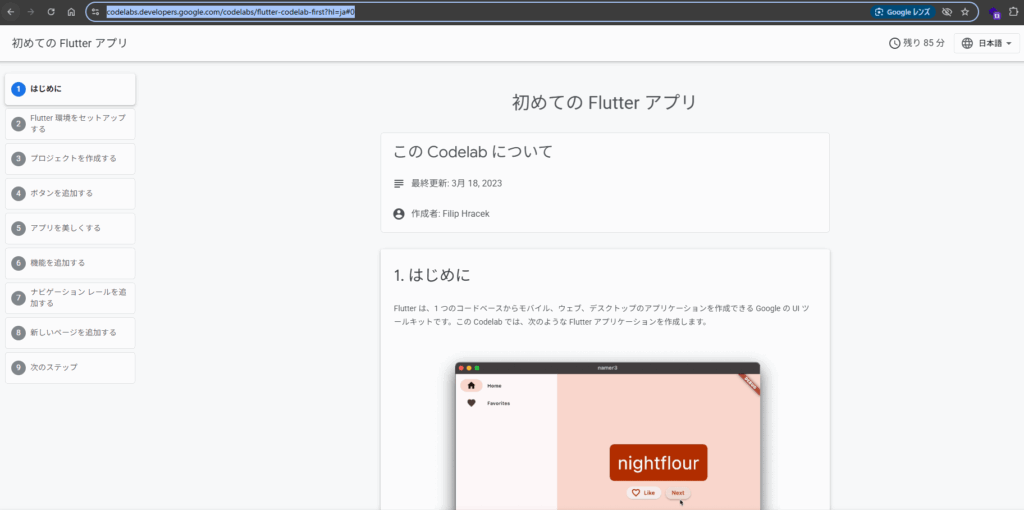
Task: Select step 5 アプリを美しくする
Action: 70,229
